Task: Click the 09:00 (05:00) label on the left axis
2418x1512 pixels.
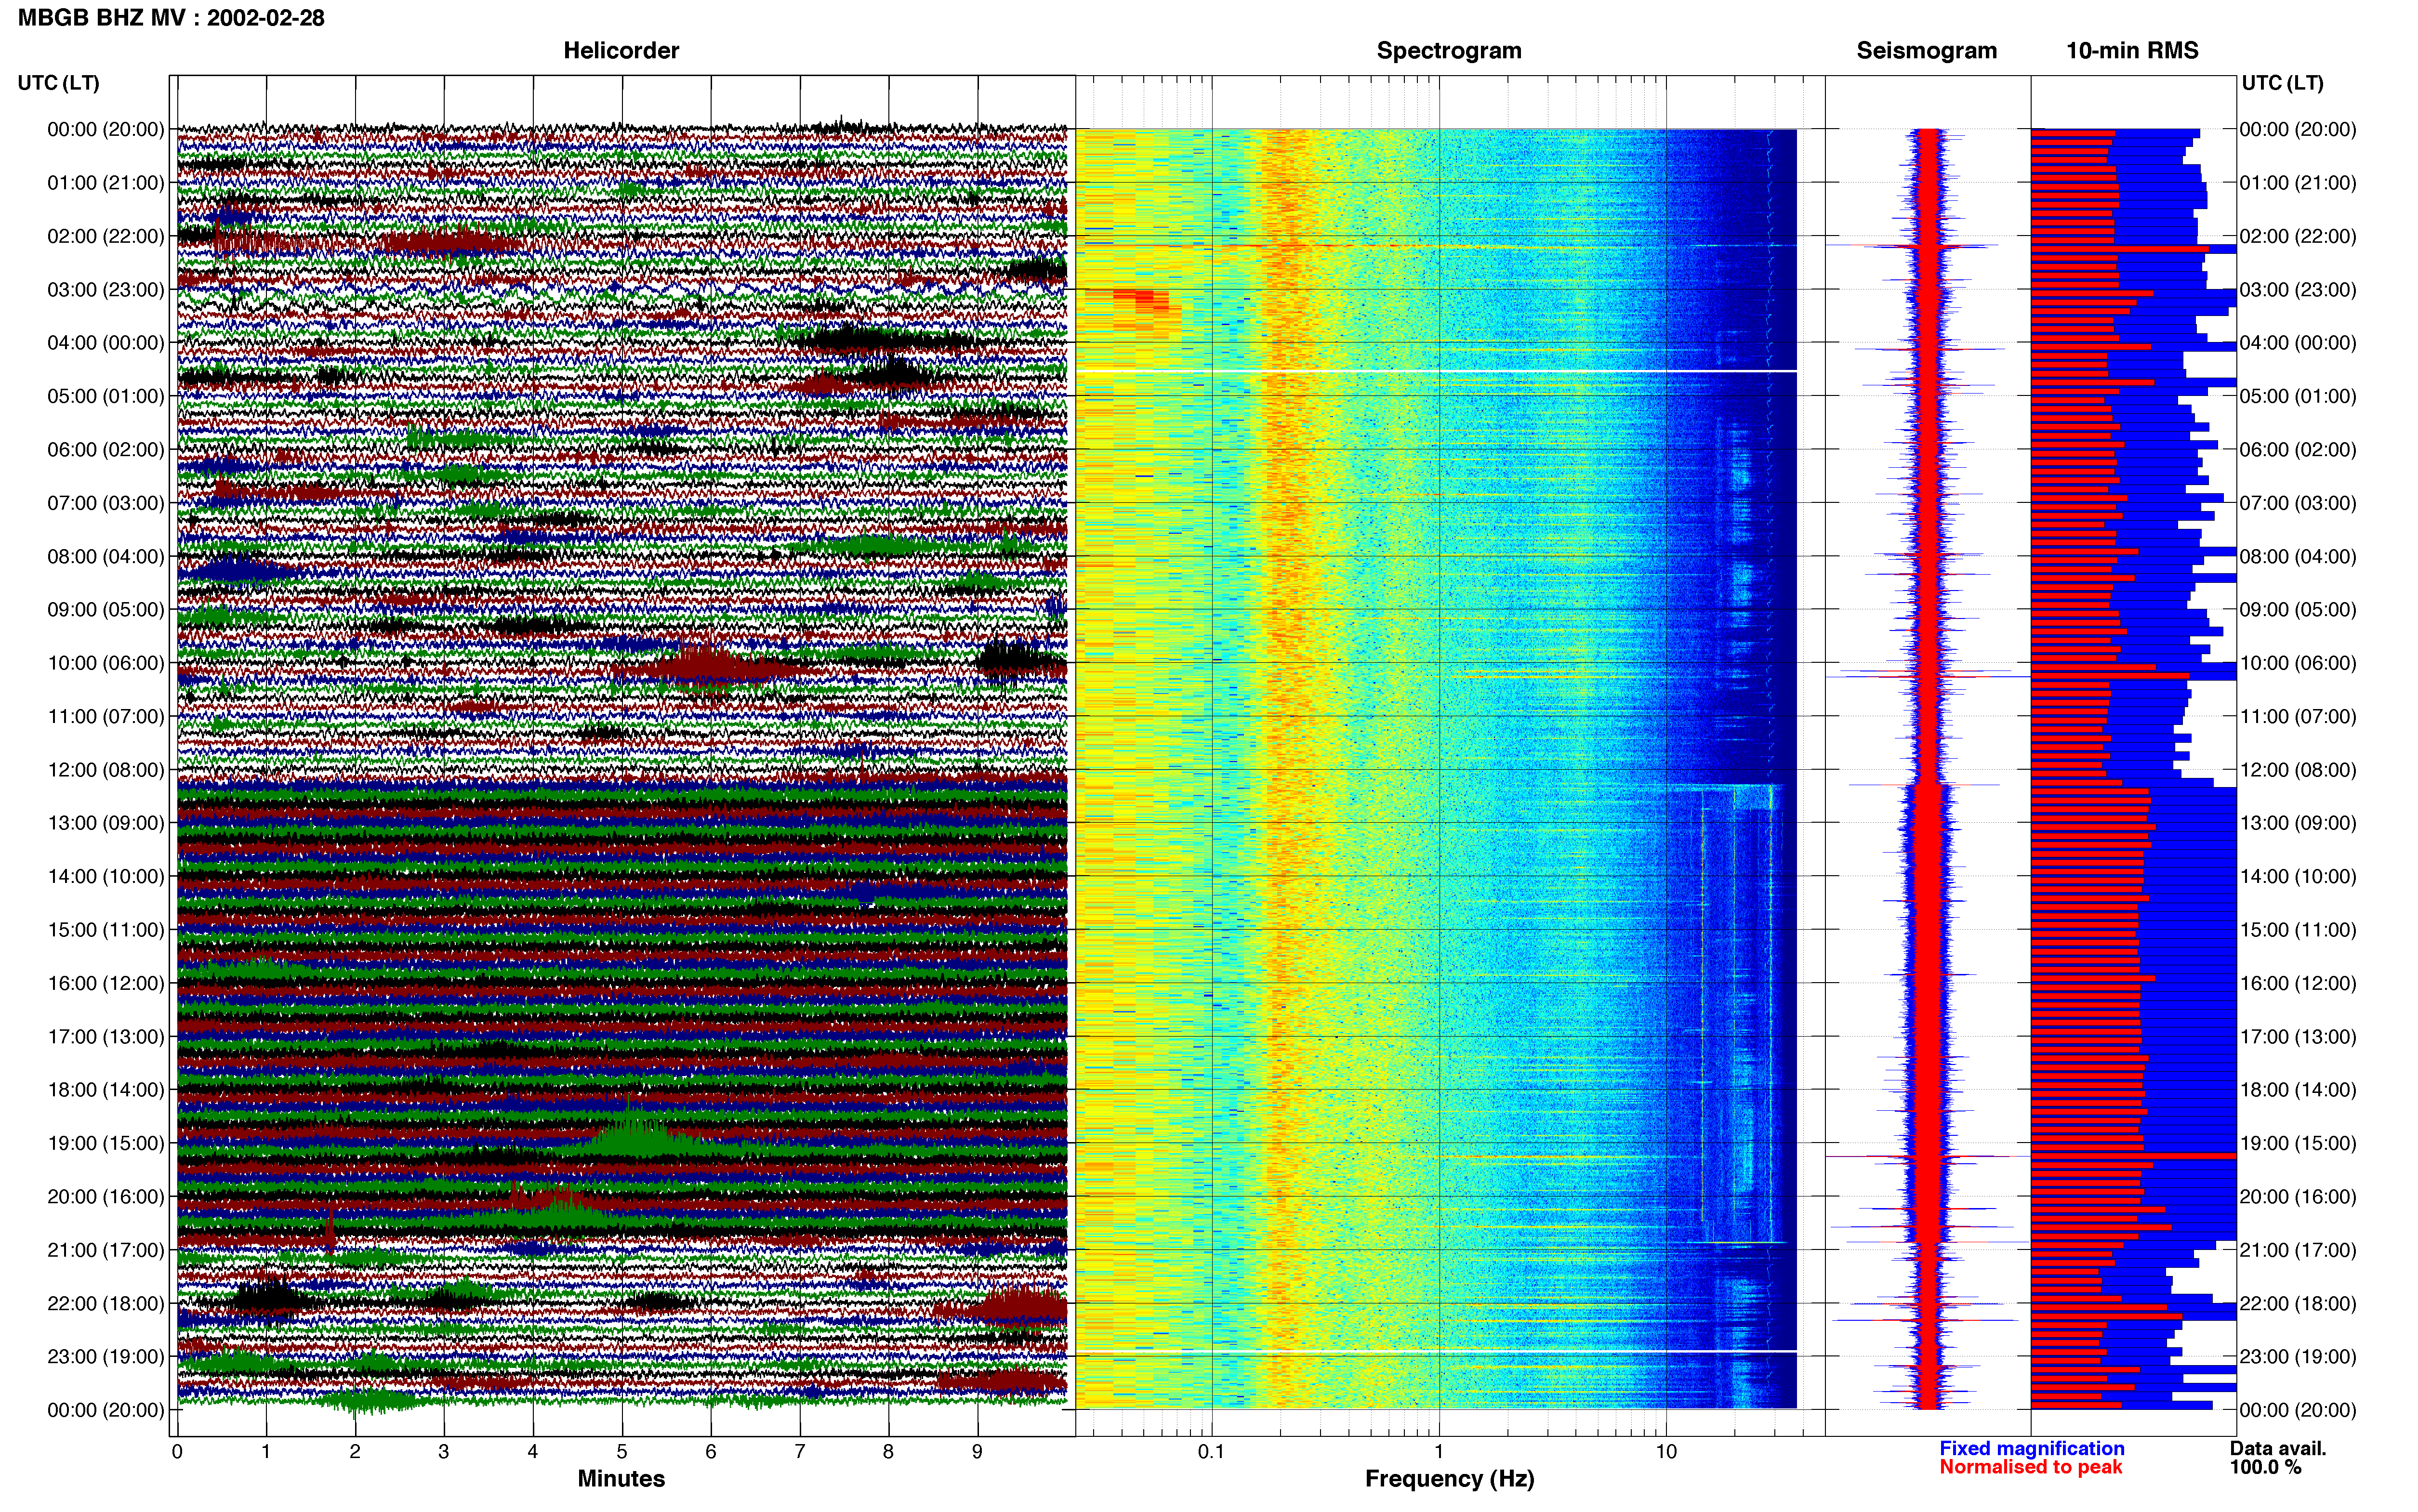Action: tap(105, 610)
